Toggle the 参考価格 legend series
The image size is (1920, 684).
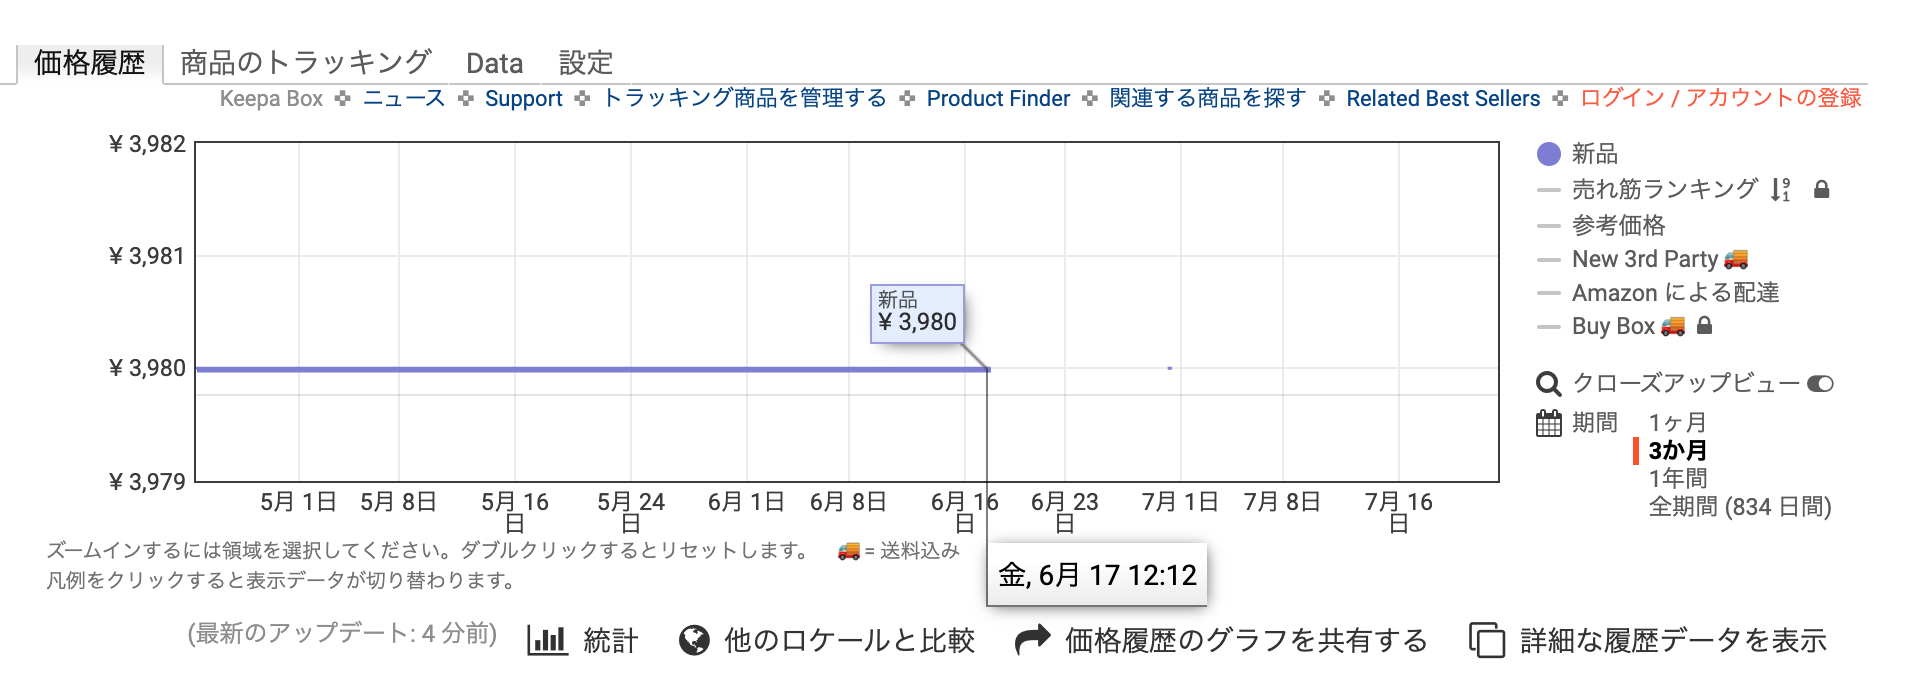click(1618, 225)
